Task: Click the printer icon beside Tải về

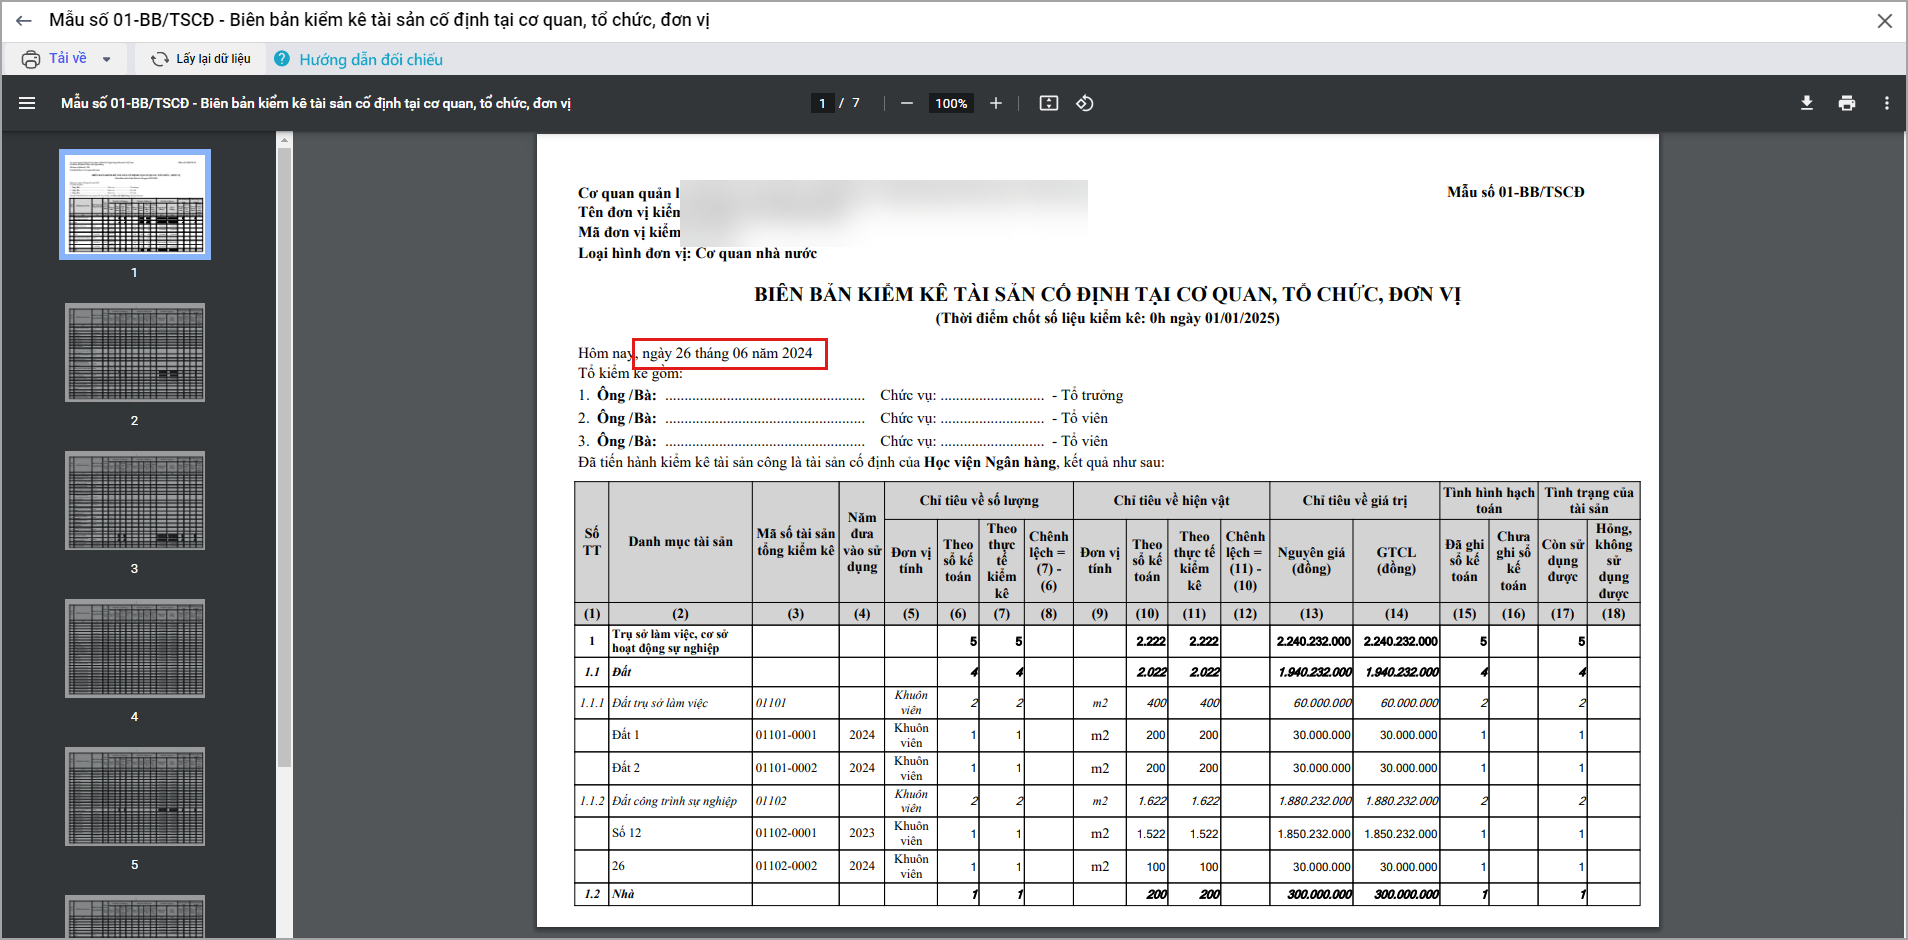Action: click(31, 59)
